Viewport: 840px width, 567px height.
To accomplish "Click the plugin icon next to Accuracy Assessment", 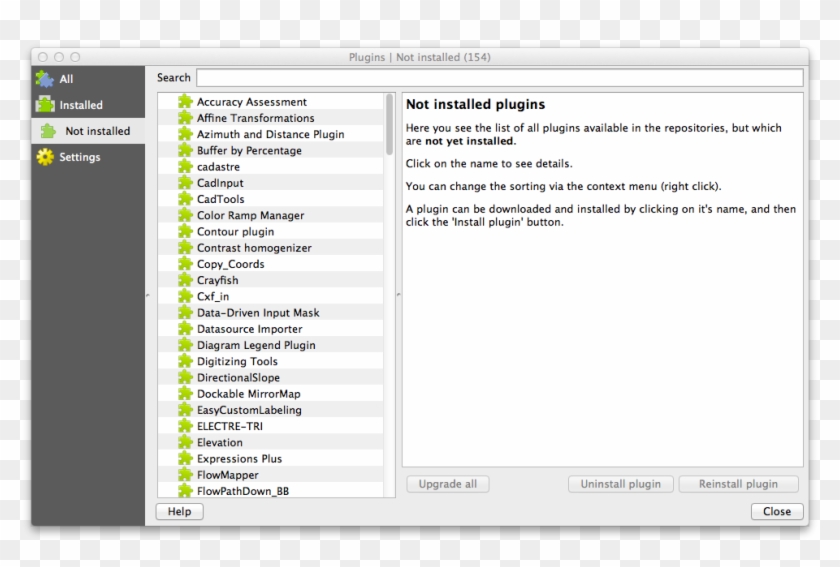I will click(185, 101).
